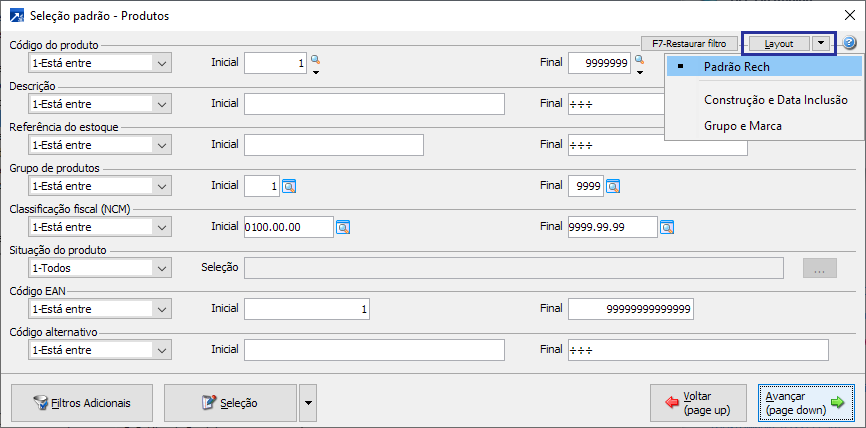
Task: Click the Voltar (page up) button
Action: click(x=697, y=403)
